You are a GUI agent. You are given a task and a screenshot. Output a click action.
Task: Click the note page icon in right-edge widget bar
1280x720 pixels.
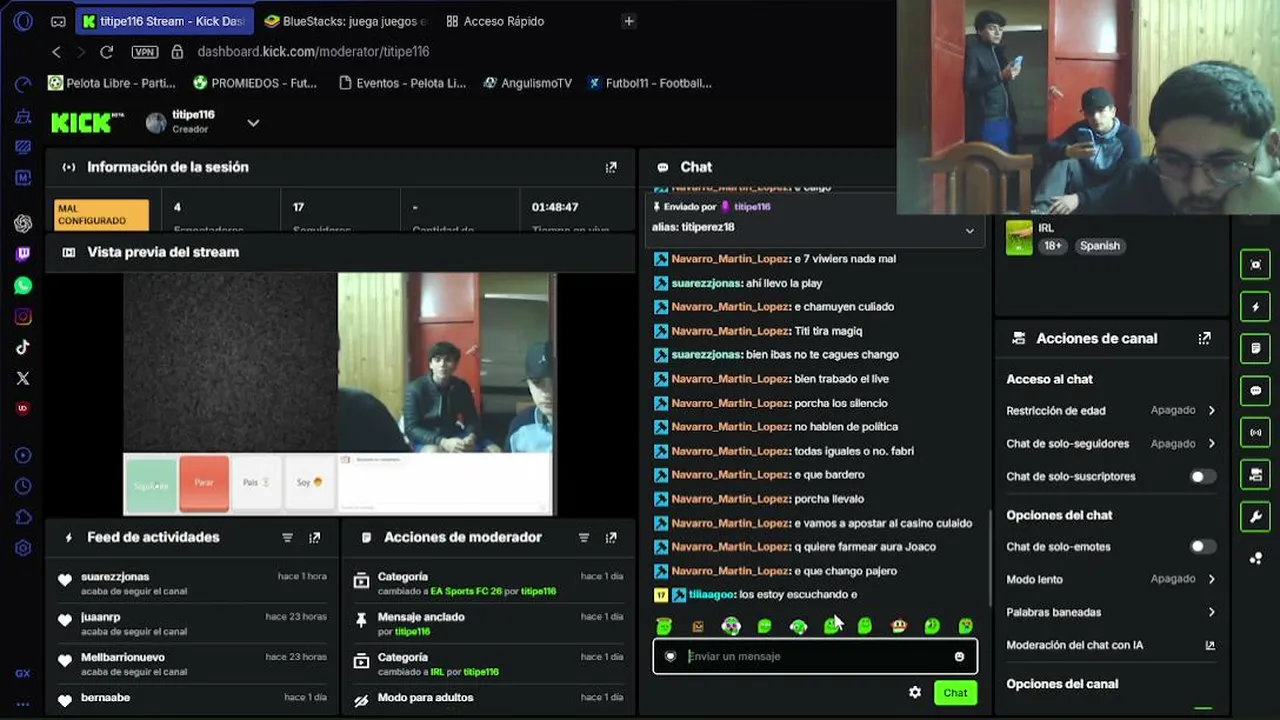click(x=1256, y=349)
